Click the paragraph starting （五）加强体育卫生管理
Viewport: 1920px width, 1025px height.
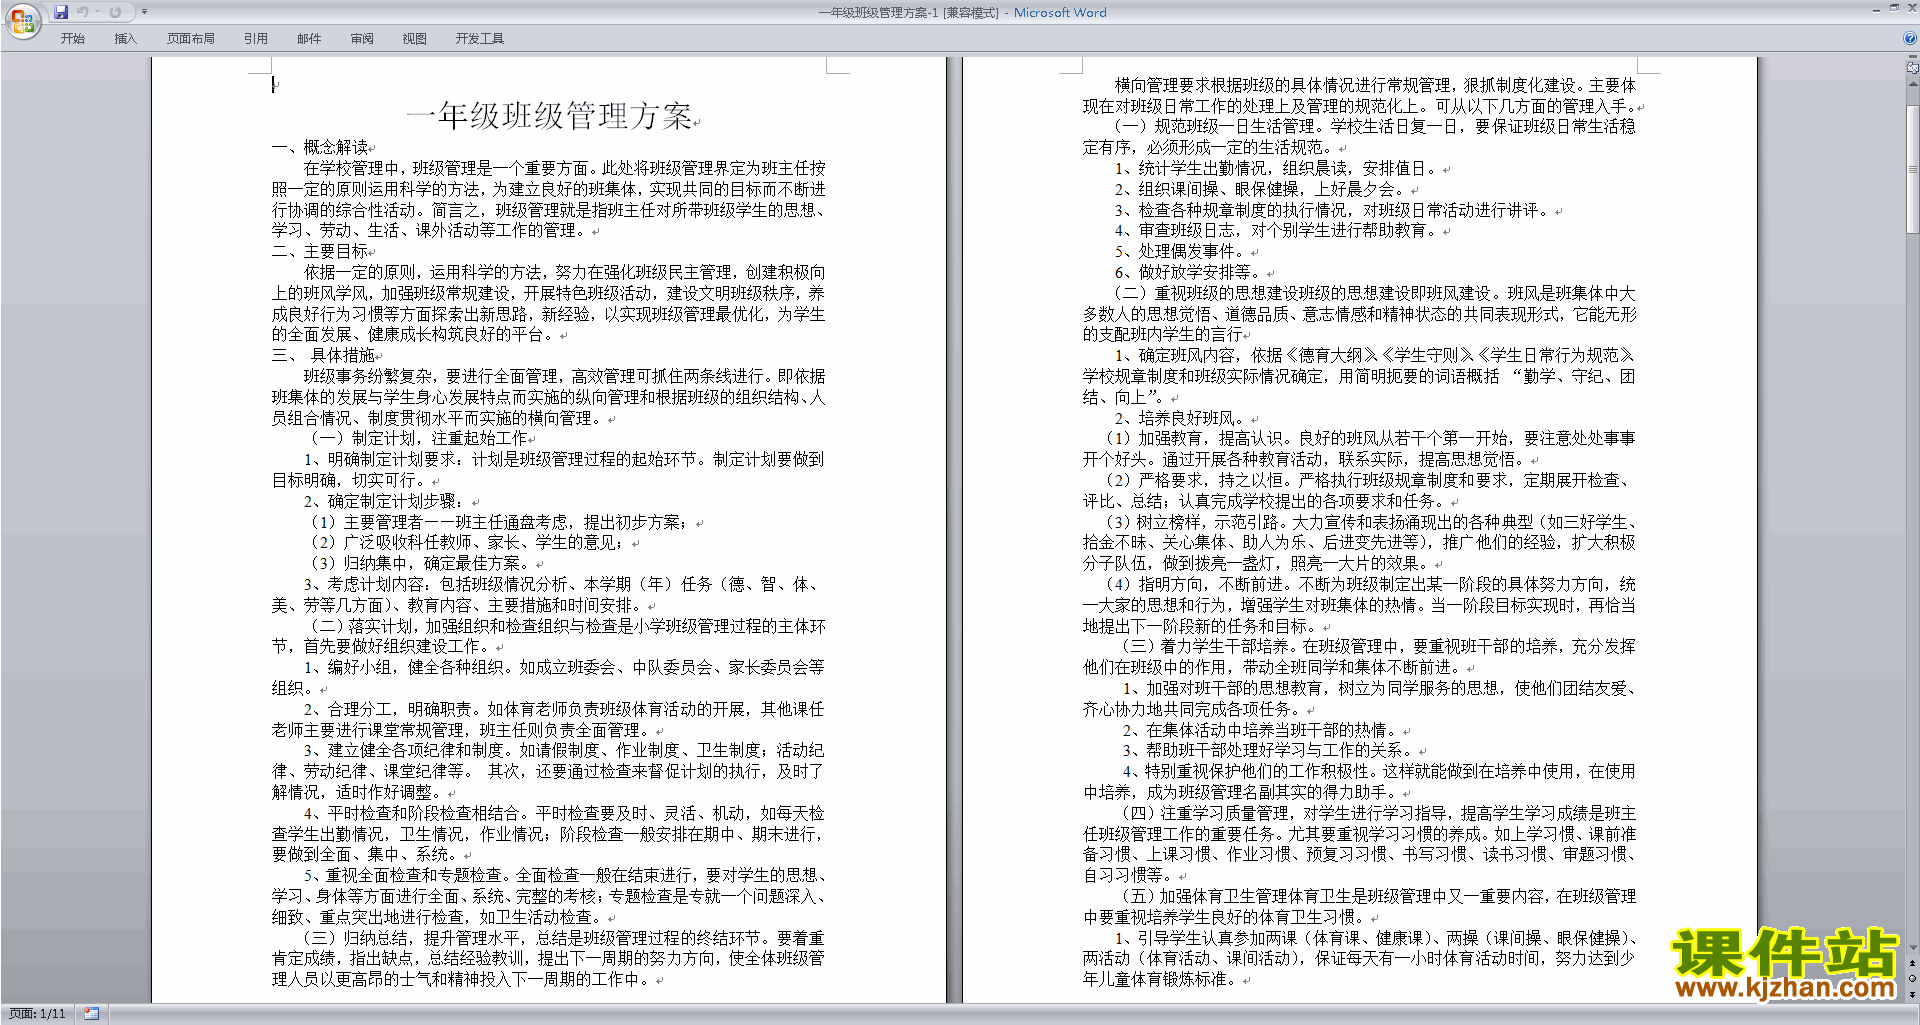pos(1360,906)
